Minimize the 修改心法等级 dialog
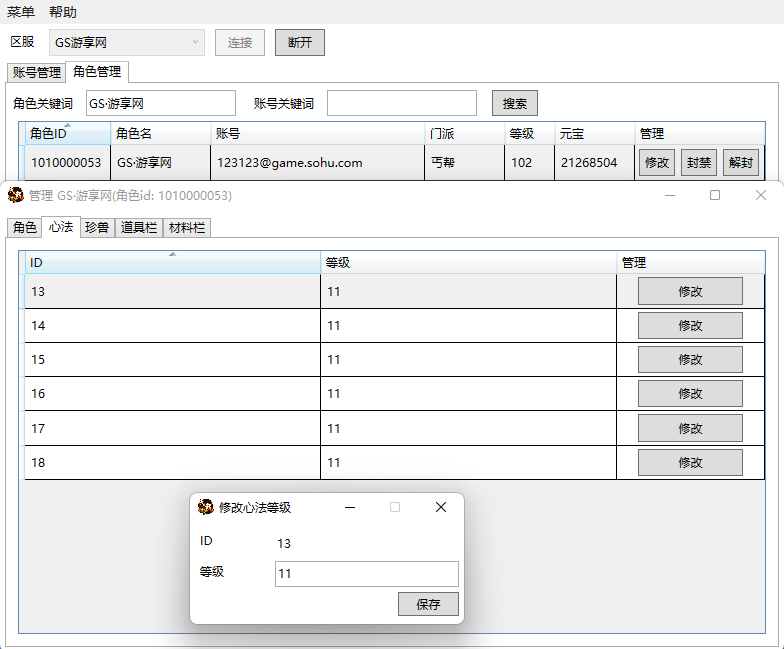Screen dimensions: 784x649 tap(350, 507)
